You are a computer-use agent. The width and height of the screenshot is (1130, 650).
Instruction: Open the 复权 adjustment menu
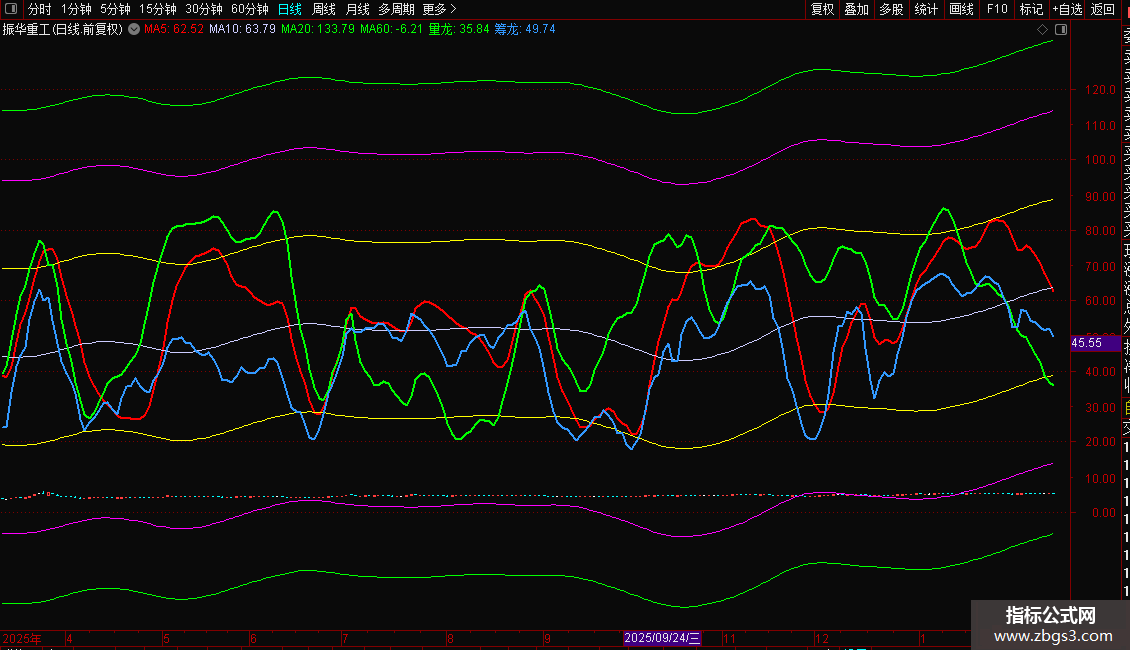tap(822, 9)
